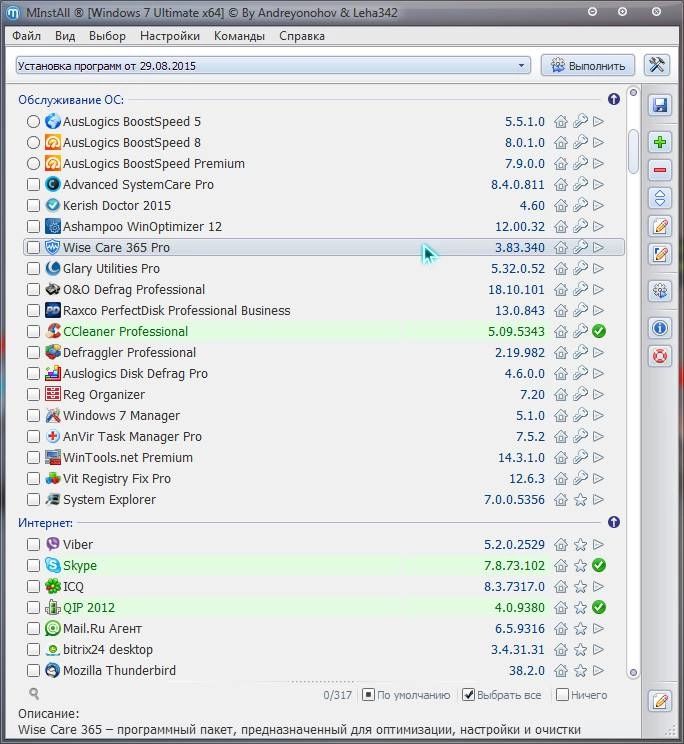Viewport: 684px width, 744px height.
Task: Open the Установка программ profile dropdown
Action: pyautogui.click(x=273, y=65)
